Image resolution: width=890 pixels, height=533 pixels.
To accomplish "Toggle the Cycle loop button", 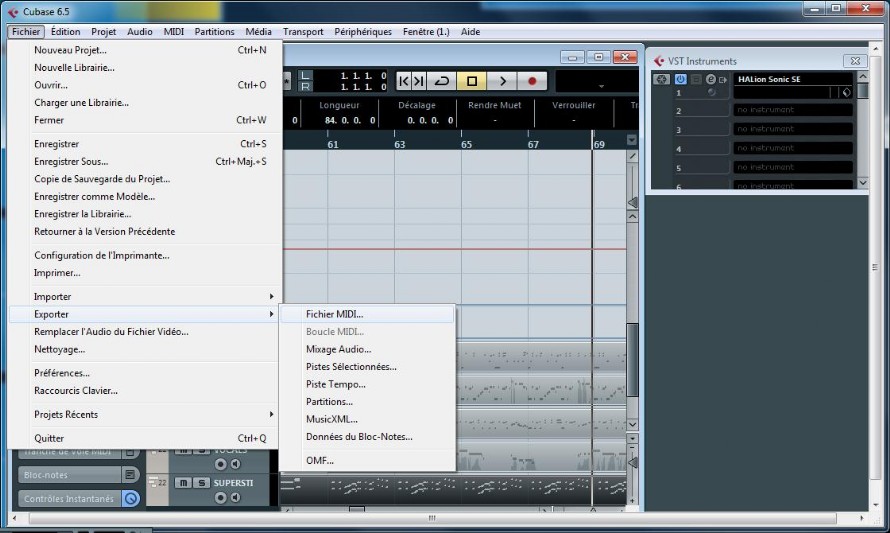I will coord(442,81).
